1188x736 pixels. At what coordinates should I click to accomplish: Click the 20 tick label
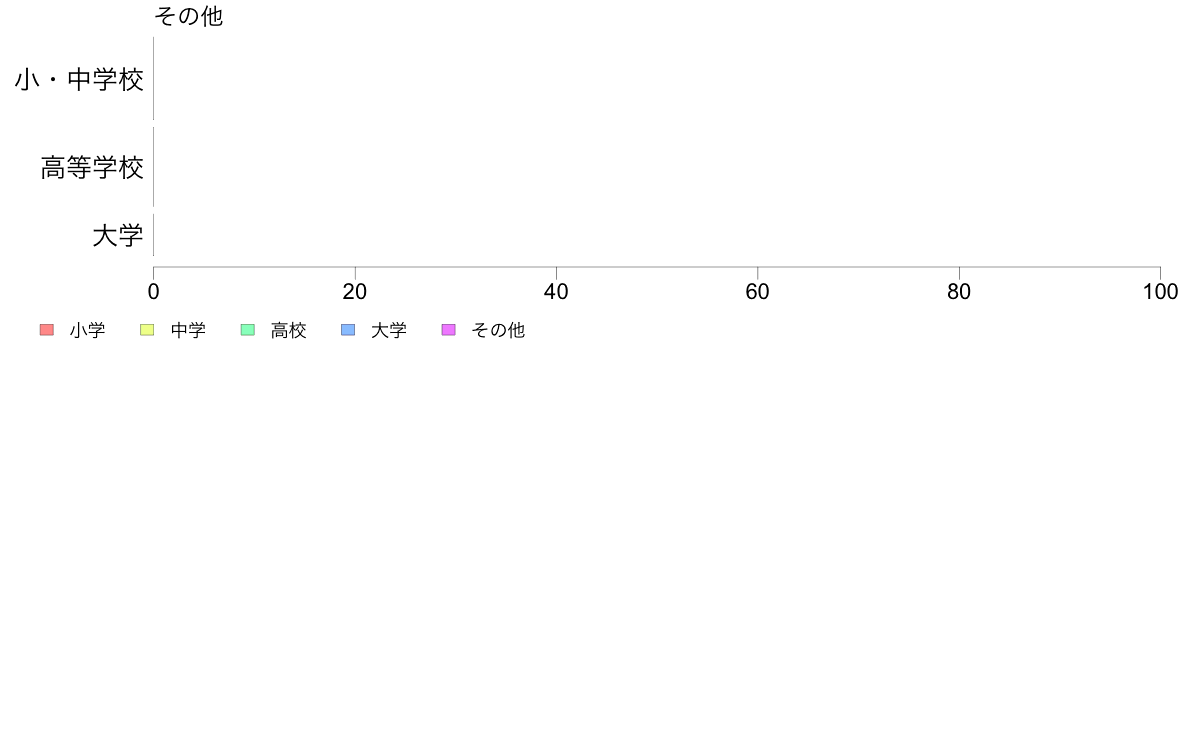pyautogui.click(x=355, y=292)
